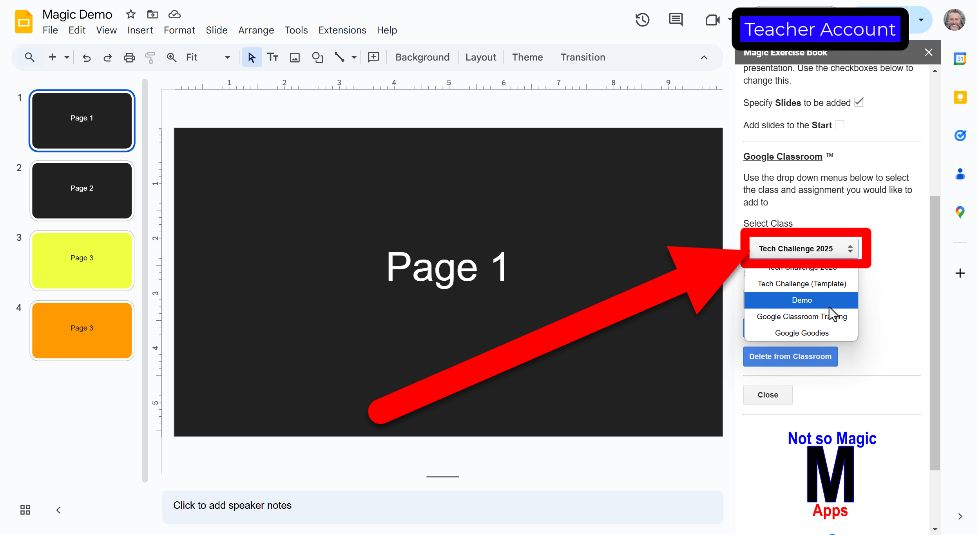Image resolution: width=977 pixels, height=535 pixels.
Task: Add a comment from the toolbar
Action: [x=373, y=57]
